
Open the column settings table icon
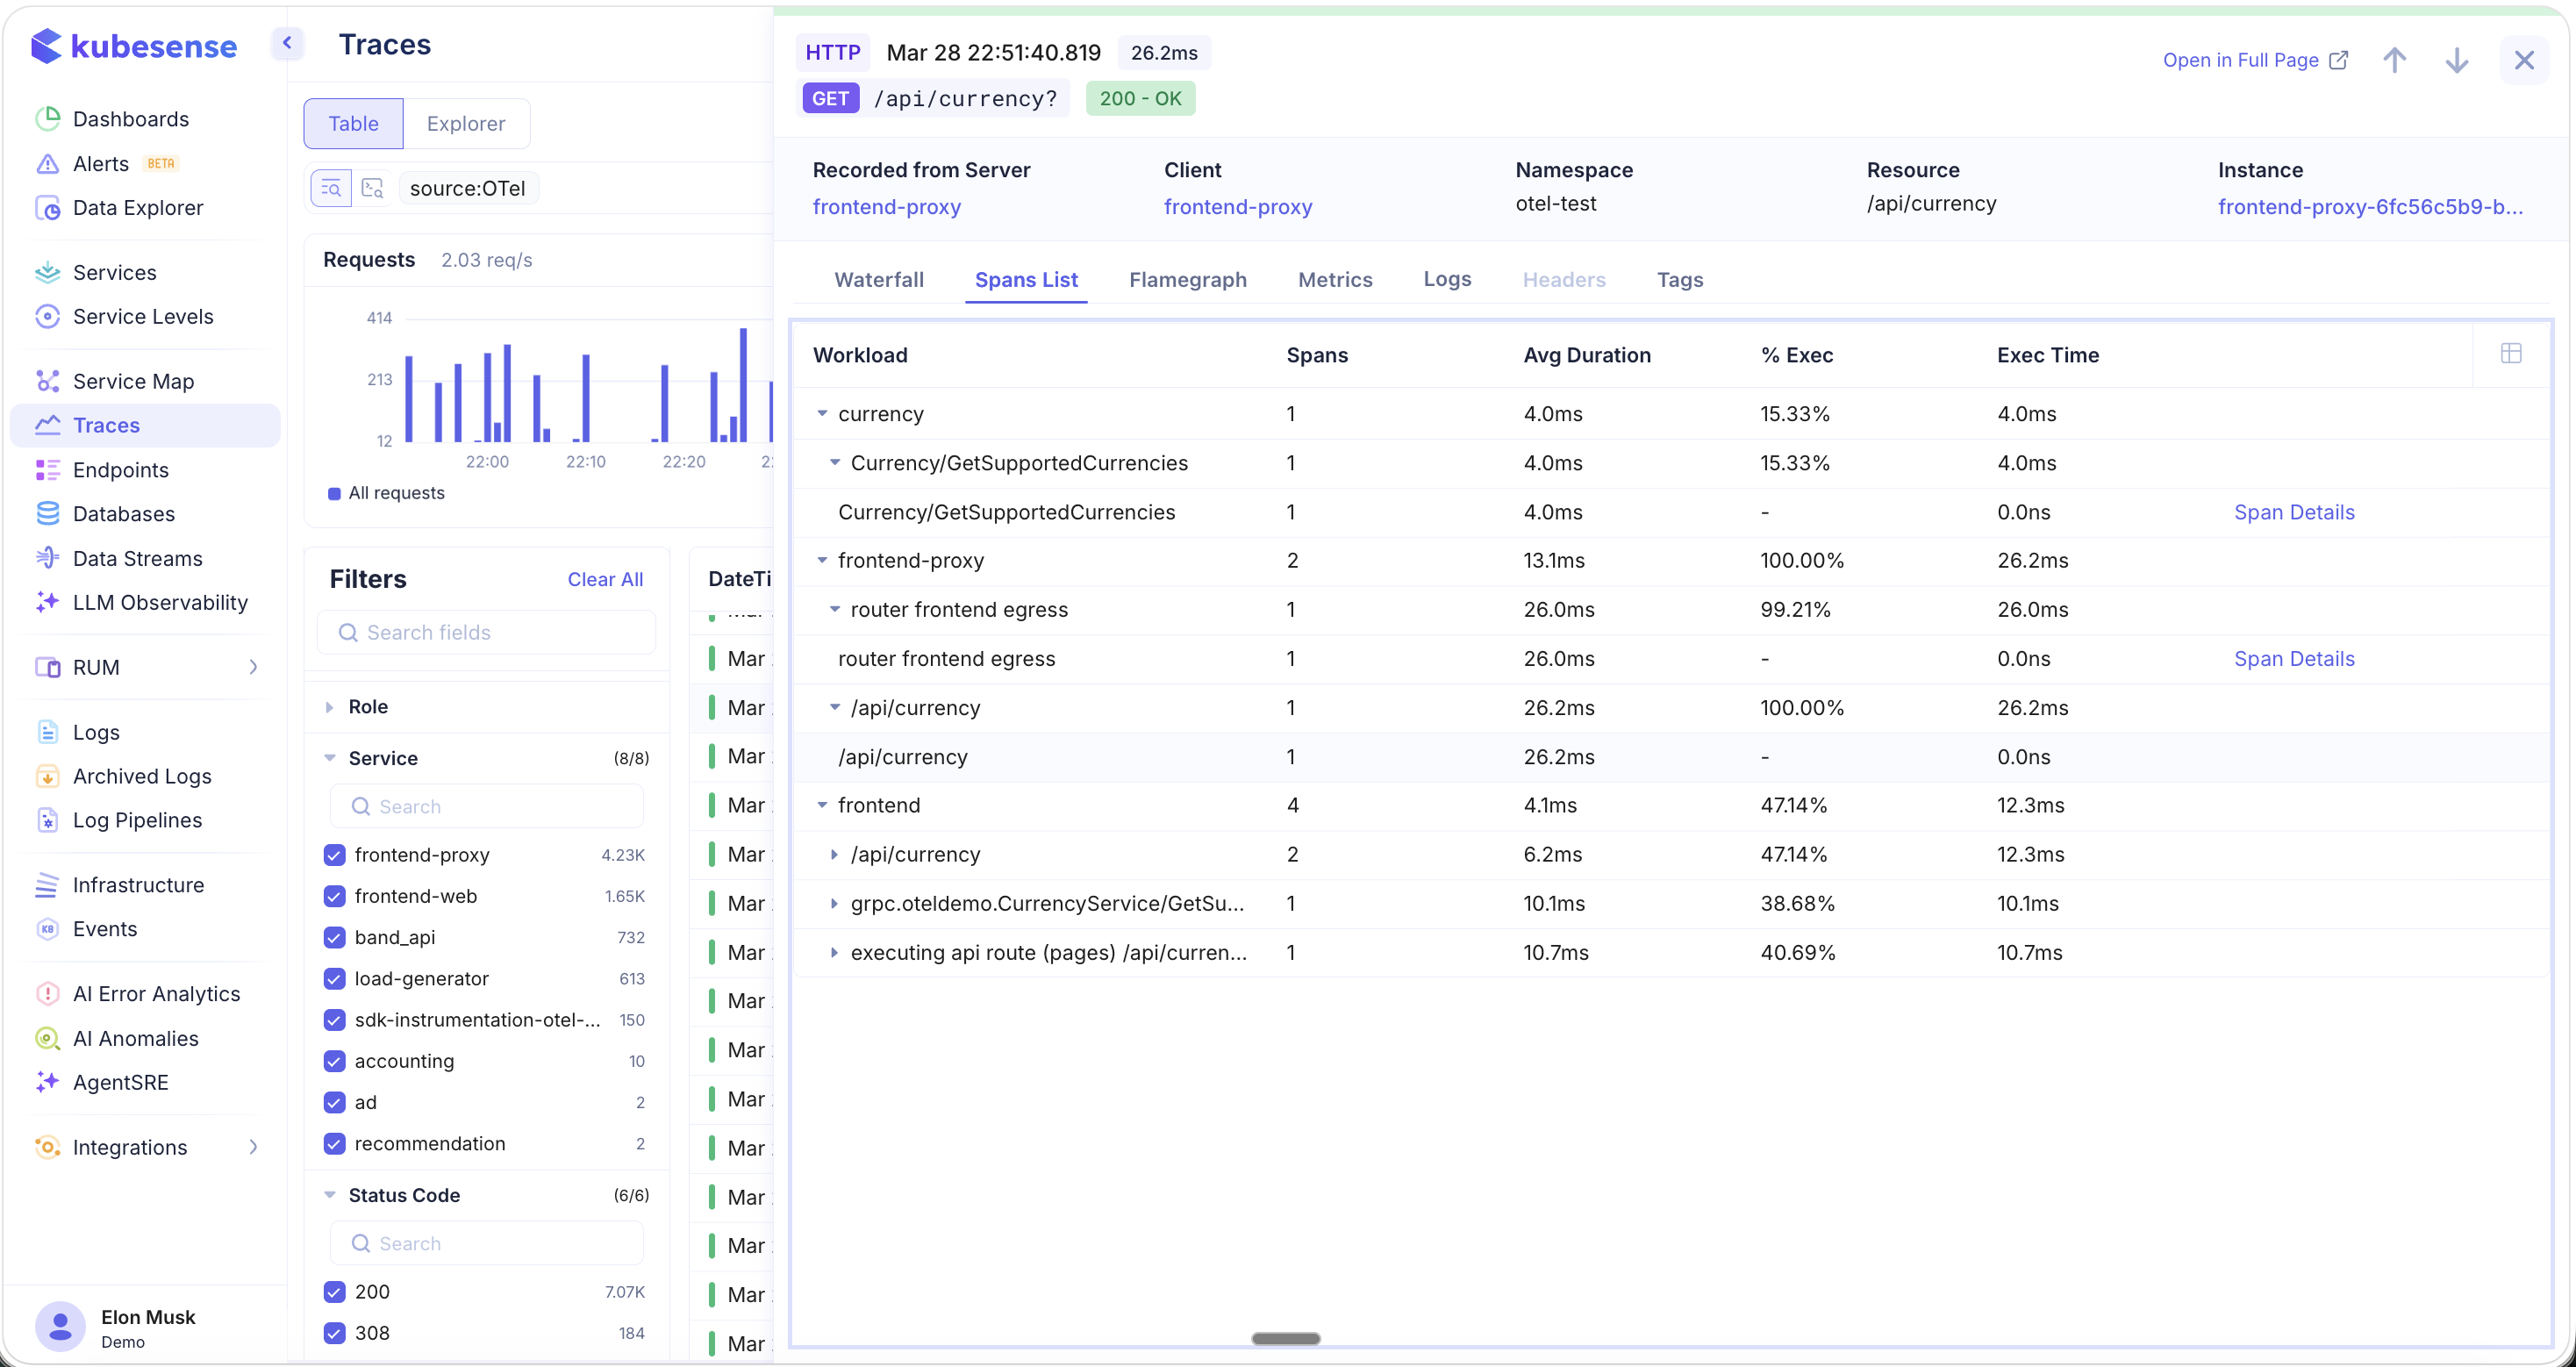click(x=2510, y=353)
